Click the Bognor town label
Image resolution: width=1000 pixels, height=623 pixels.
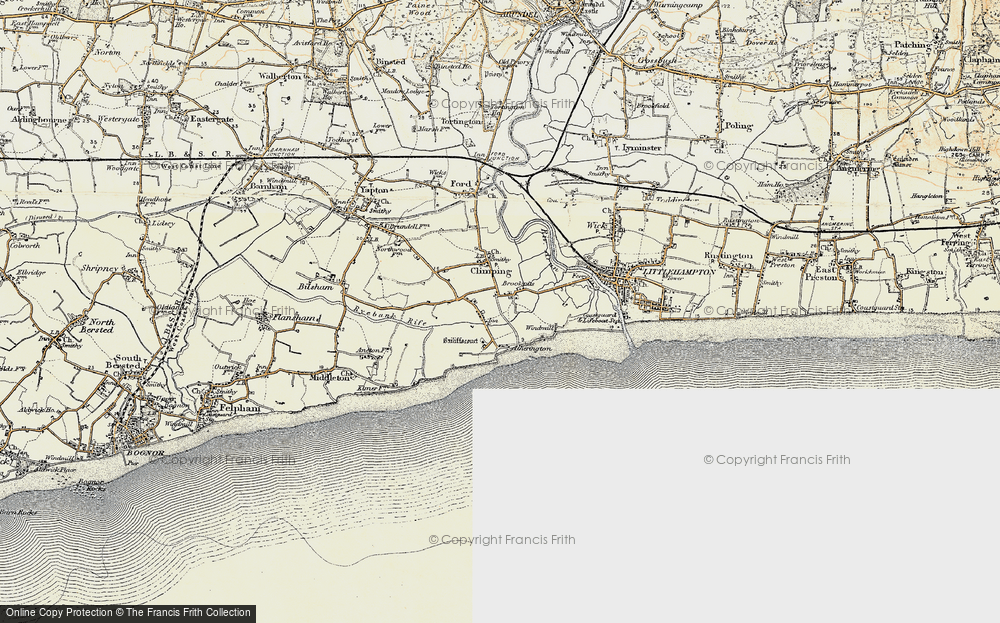pos(145,453)
